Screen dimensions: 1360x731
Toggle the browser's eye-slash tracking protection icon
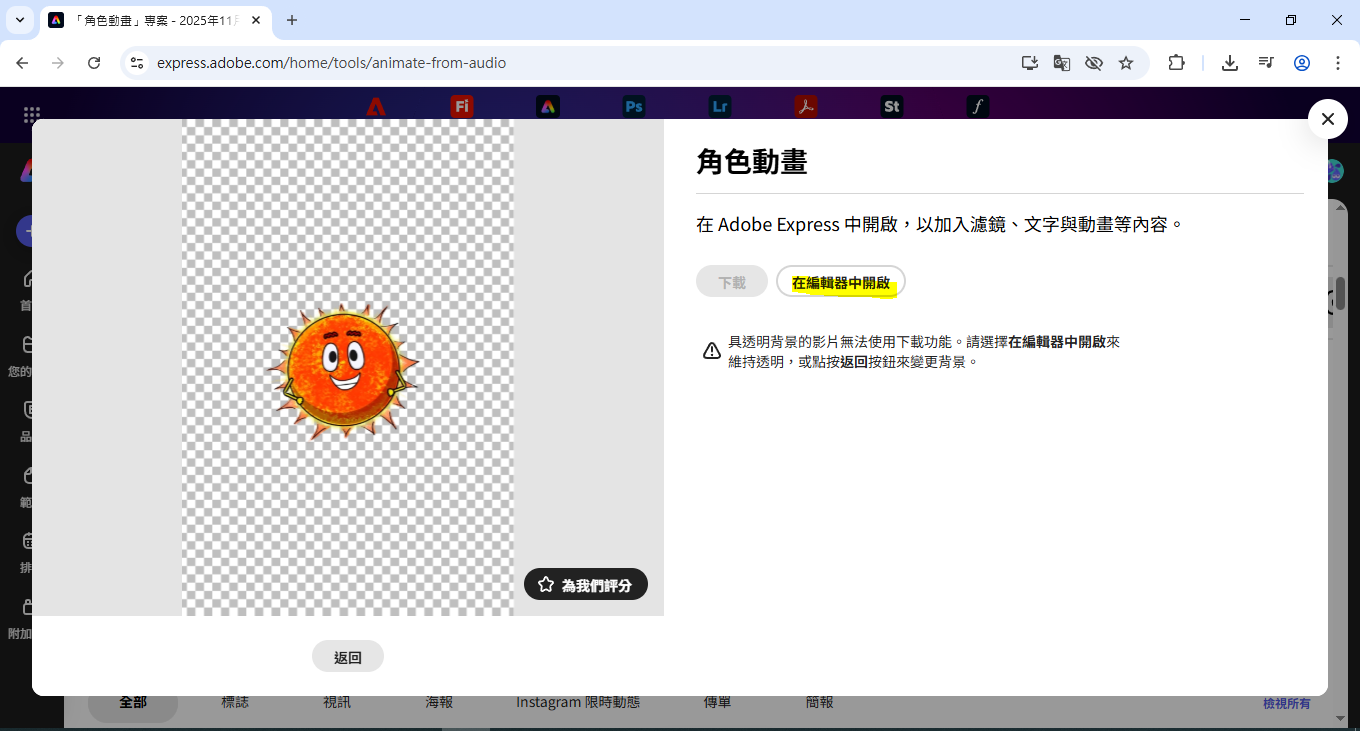coord(1094,63)
